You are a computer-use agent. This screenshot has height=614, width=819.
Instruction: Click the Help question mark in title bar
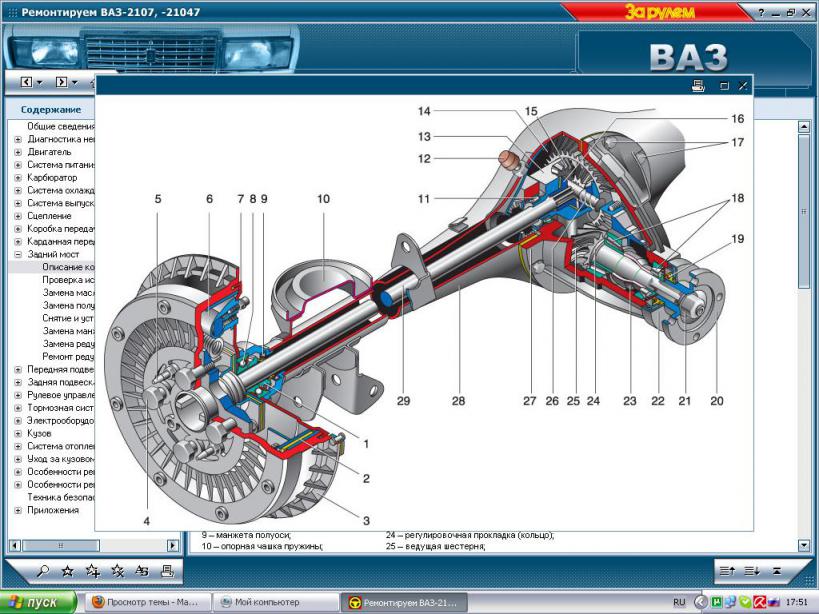761,13
